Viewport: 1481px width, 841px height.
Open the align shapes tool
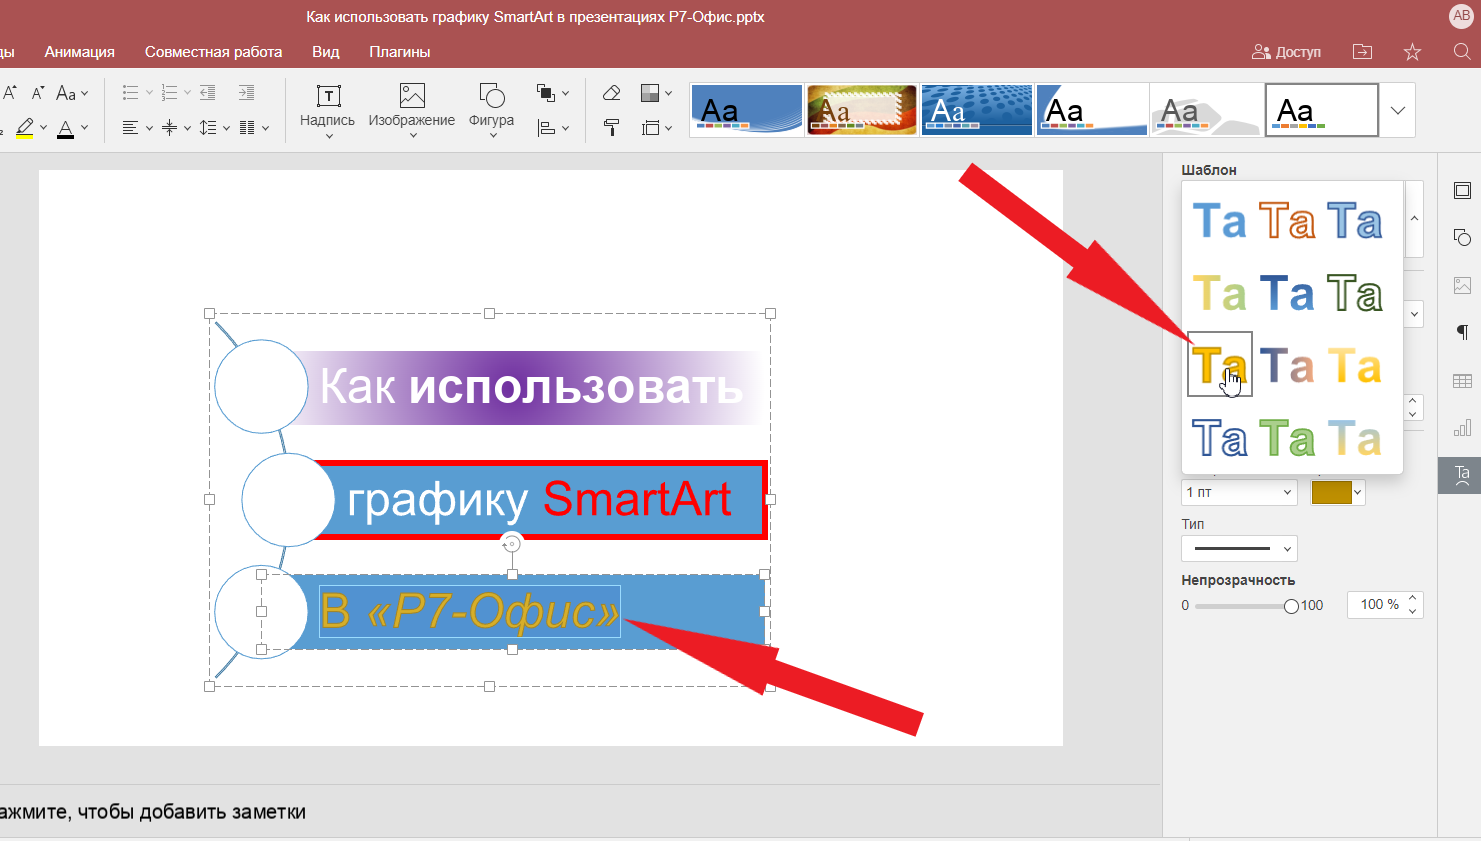[552, 128]
